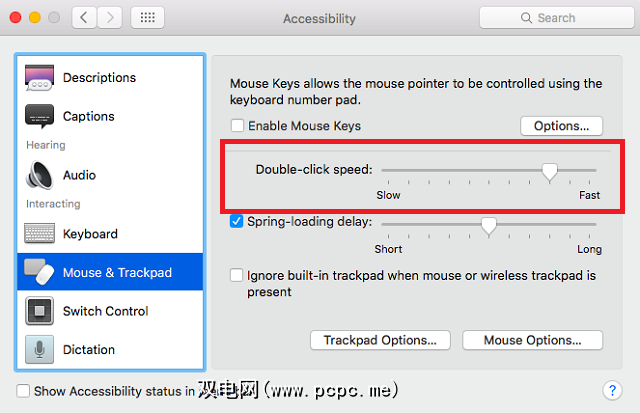Click the Trackpad Options button
The height and width of the screenshot is (413, 640).
coord(380,340)
